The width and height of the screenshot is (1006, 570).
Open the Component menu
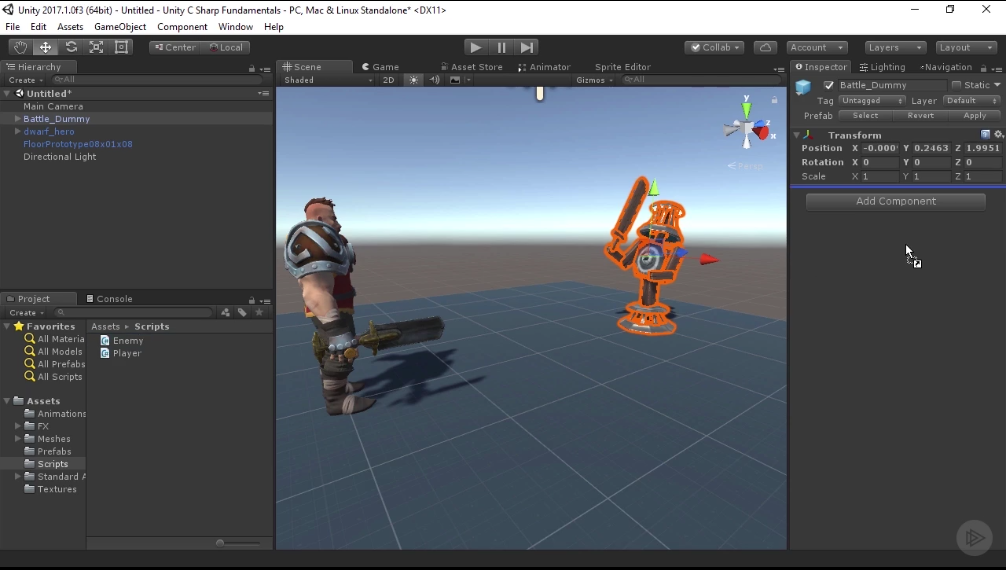click(182, 26)
